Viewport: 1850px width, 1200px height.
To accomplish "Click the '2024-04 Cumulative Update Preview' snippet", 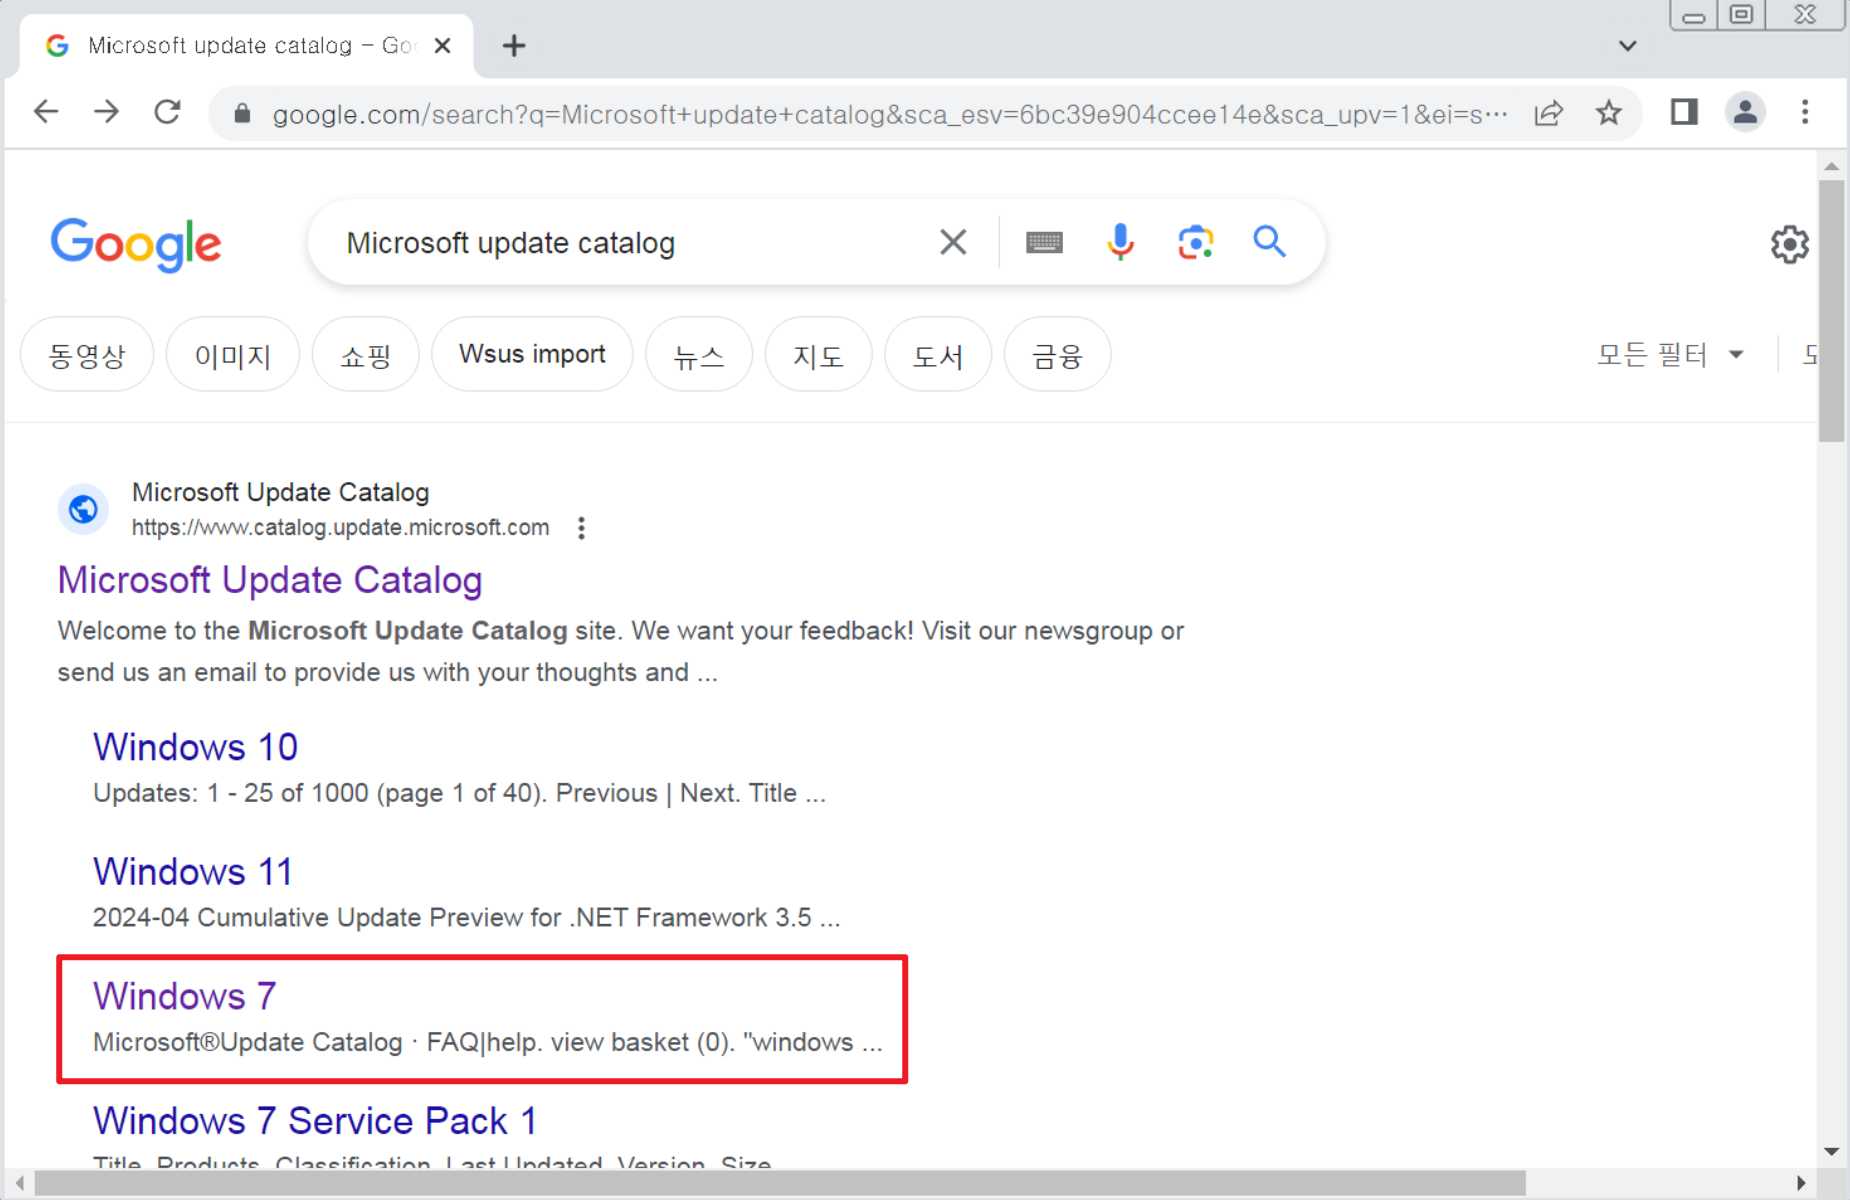I will [466, 918].
